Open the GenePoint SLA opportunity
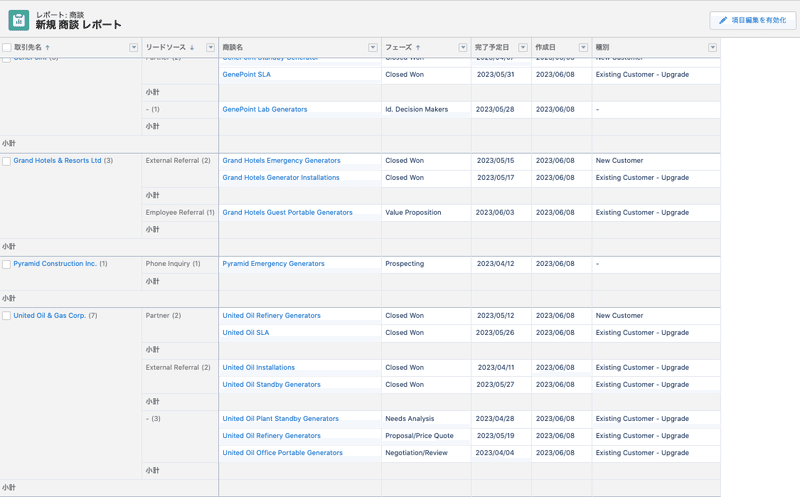The height and width of the screenshot is (497, 800). tap(246, 74)
